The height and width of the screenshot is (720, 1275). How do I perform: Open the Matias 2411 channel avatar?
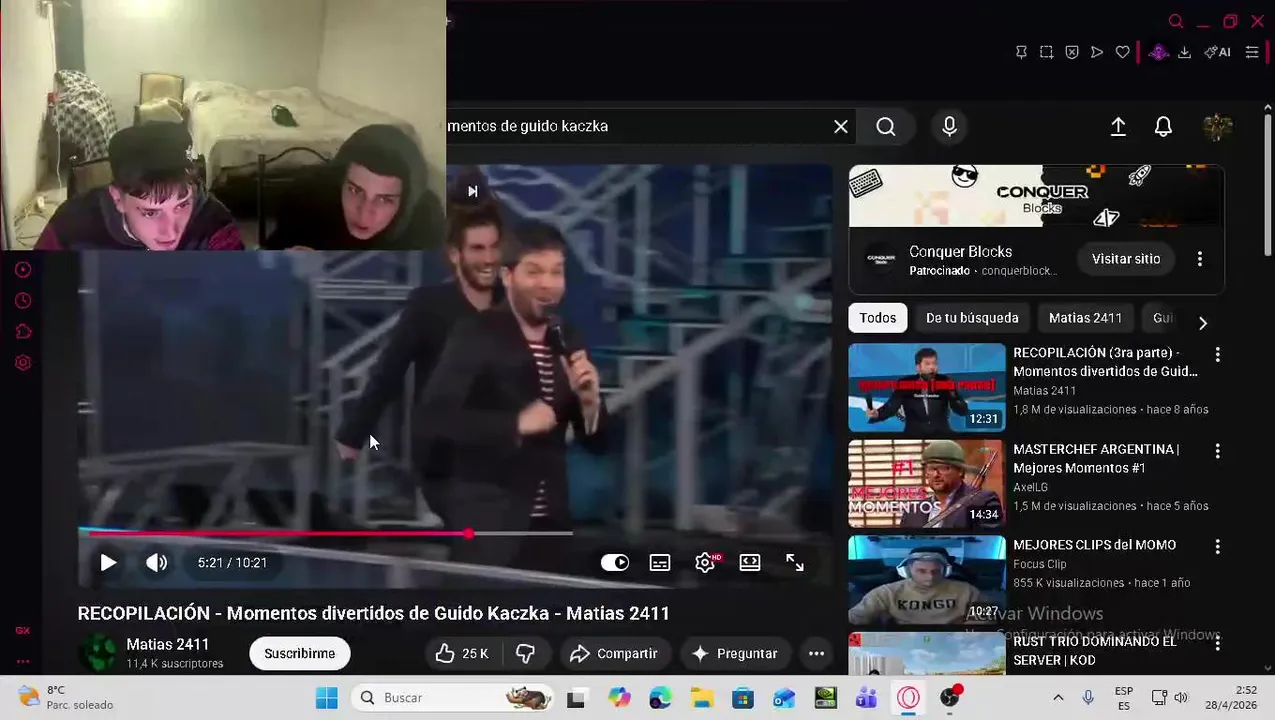coord(98,652)
